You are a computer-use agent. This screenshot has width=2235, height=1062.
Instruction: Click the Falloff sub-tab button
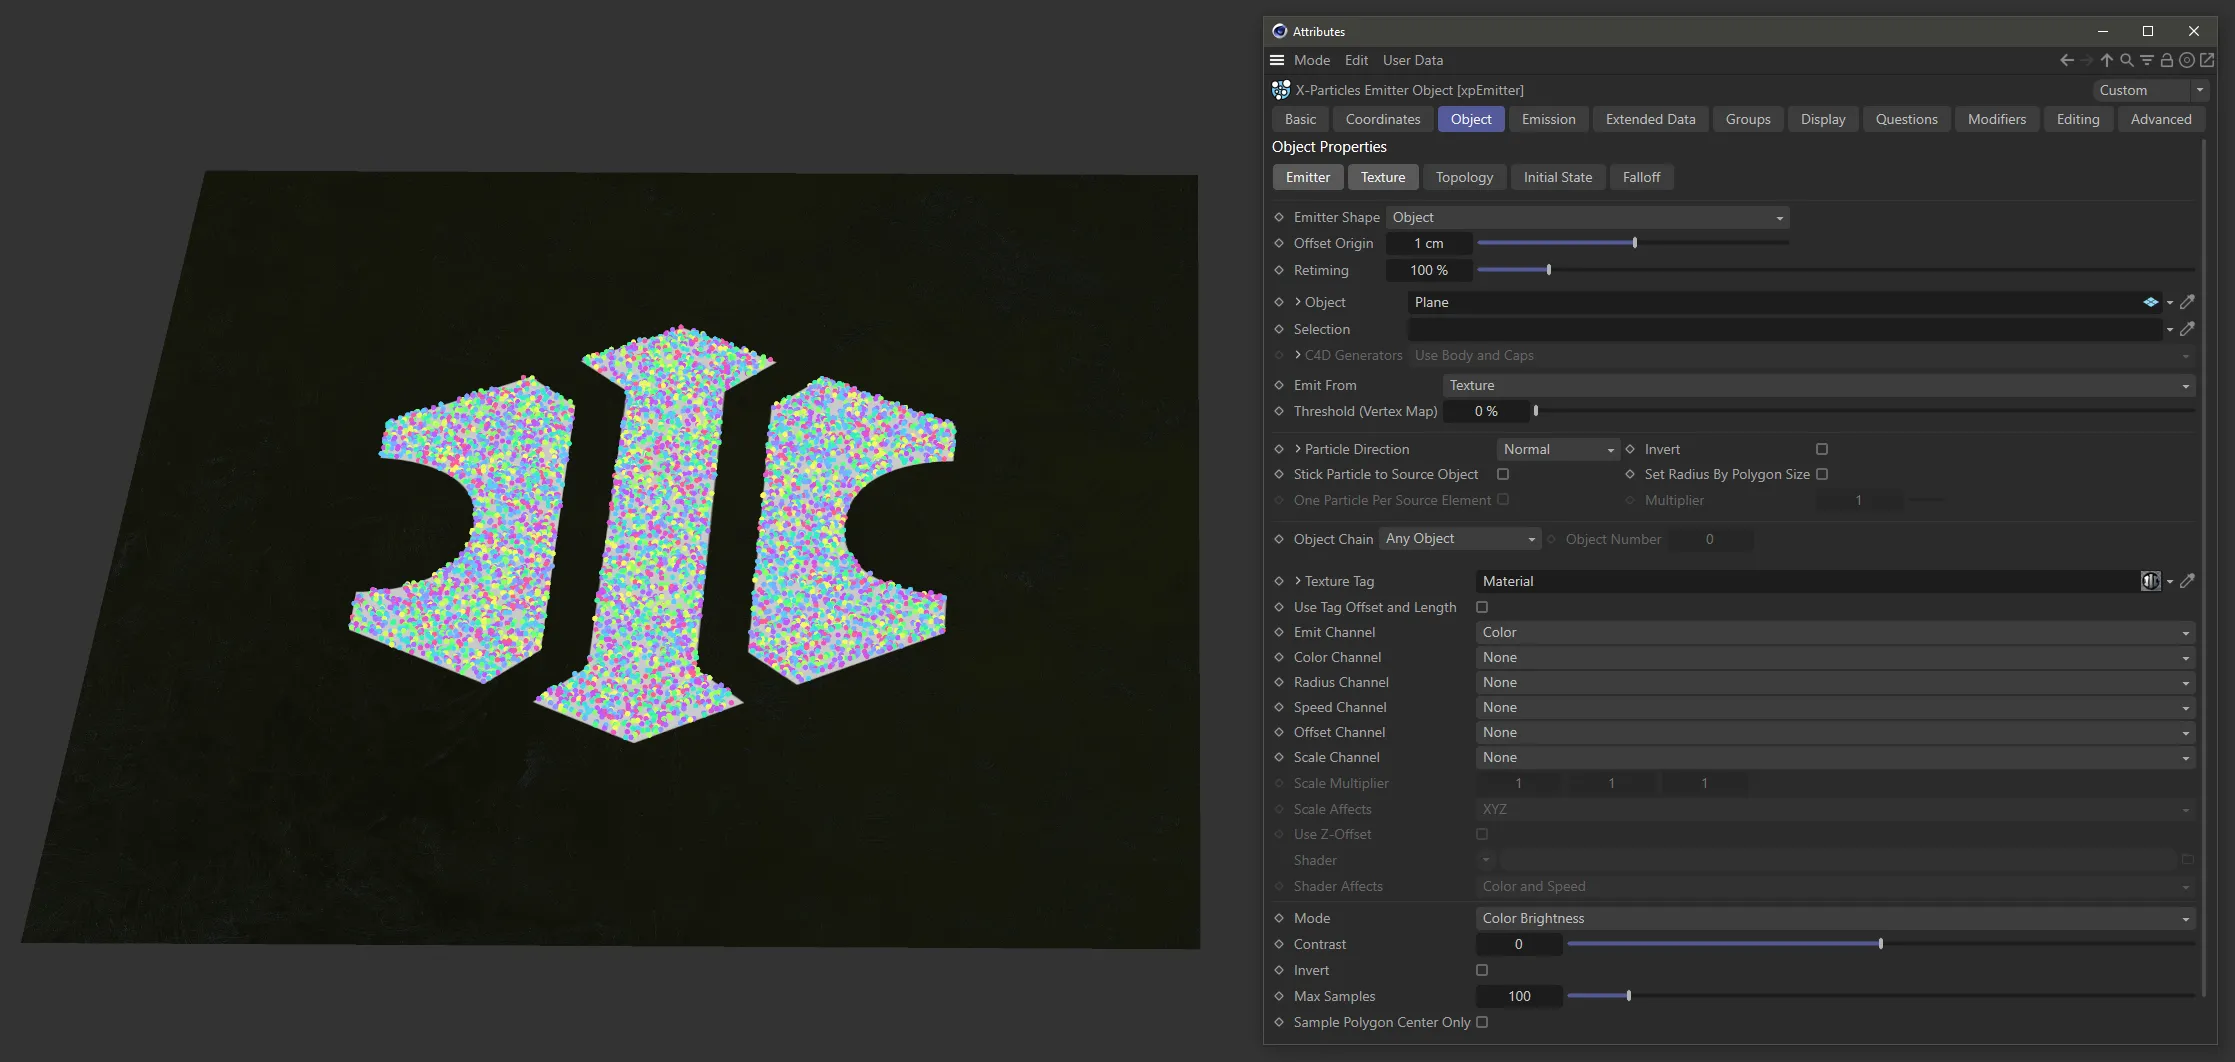pyautogui.click(x=1641, y=177)
